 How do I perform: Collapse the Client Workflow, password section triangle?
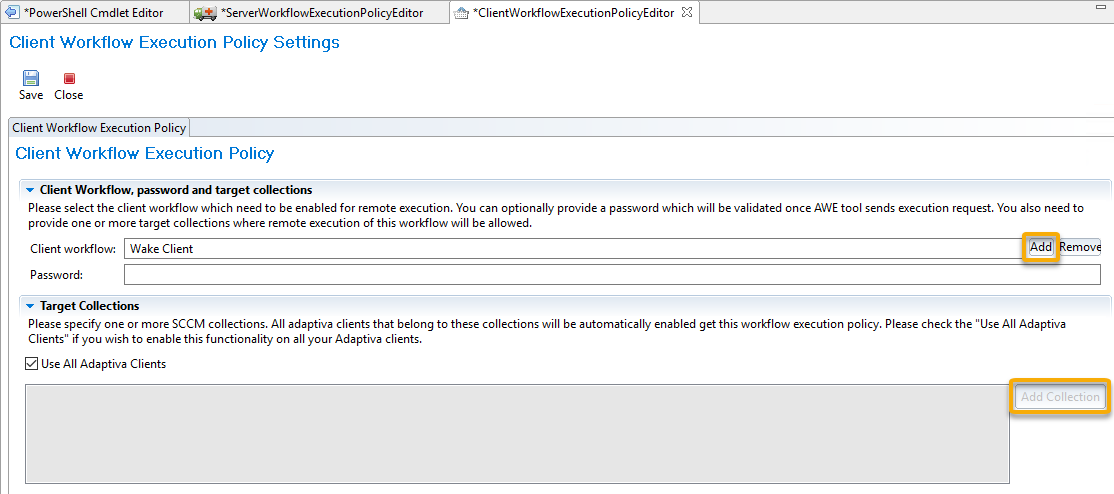30,190
